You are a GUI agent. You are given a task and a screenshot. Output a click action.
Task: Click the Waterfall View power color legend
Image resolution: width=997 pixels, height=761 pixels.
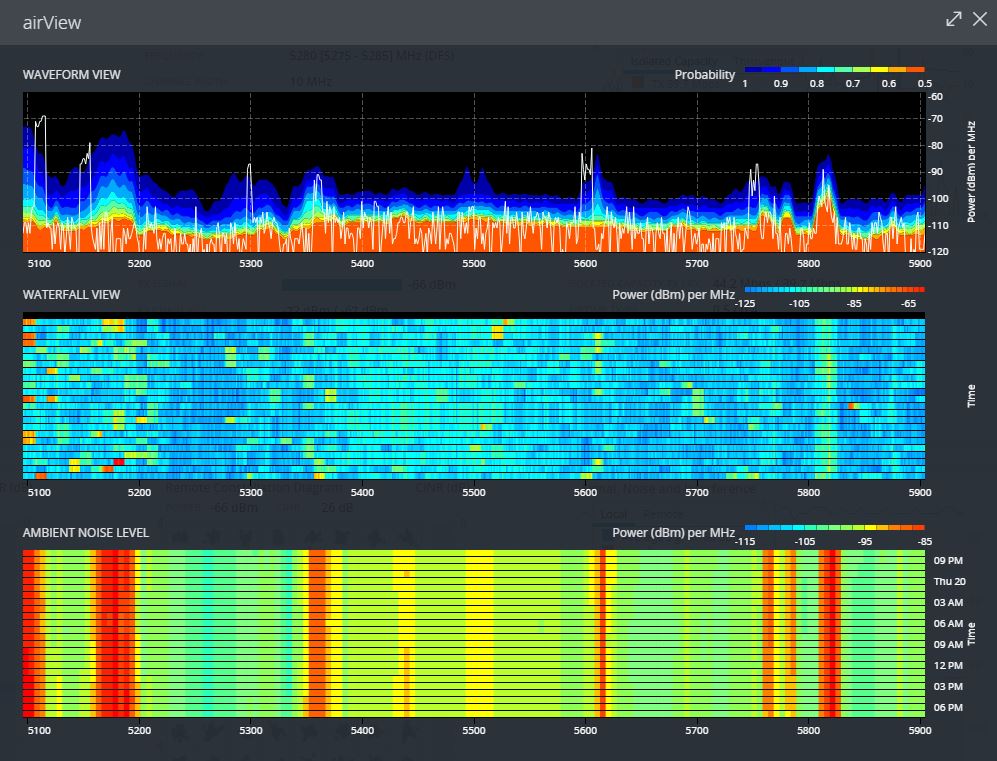[834, 289]
